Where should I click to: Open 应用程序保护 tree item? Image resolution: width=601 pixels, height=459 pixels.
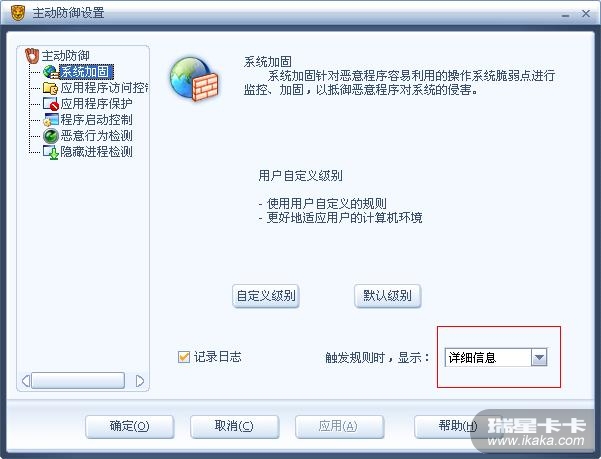click(x=97, y=104)
